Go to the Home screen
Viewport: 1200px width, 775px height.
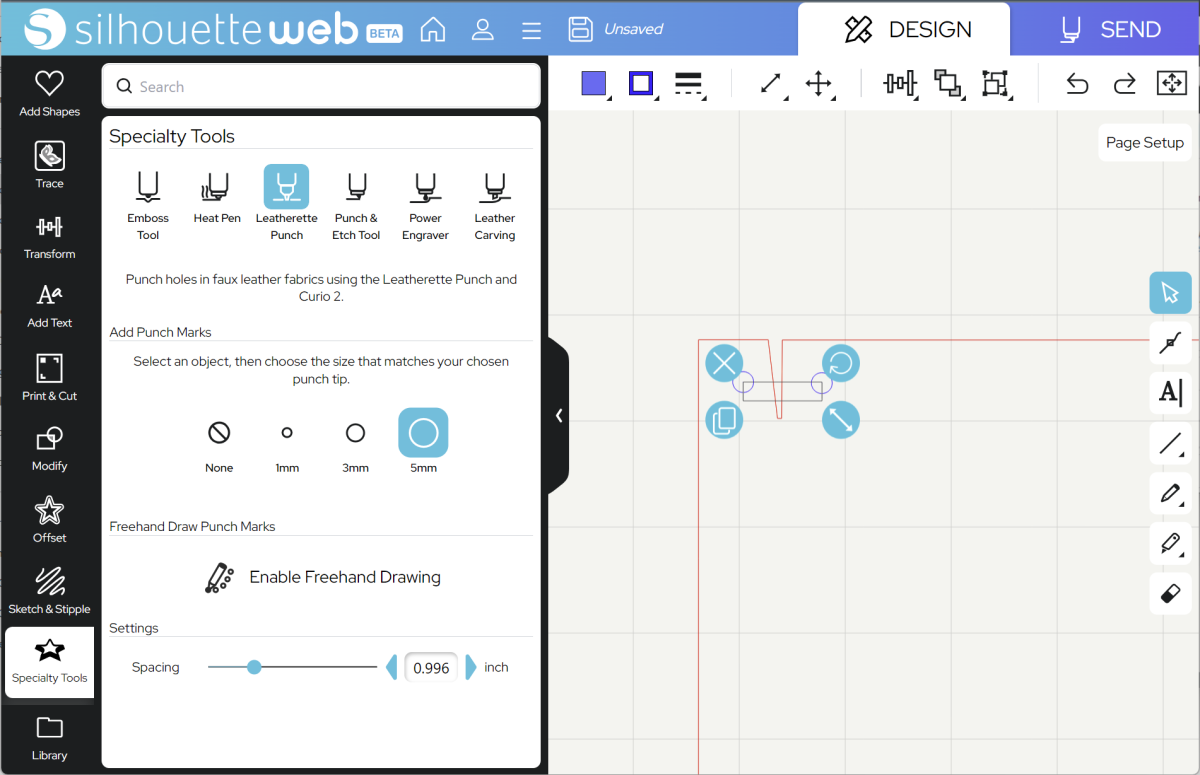[433, 29]
